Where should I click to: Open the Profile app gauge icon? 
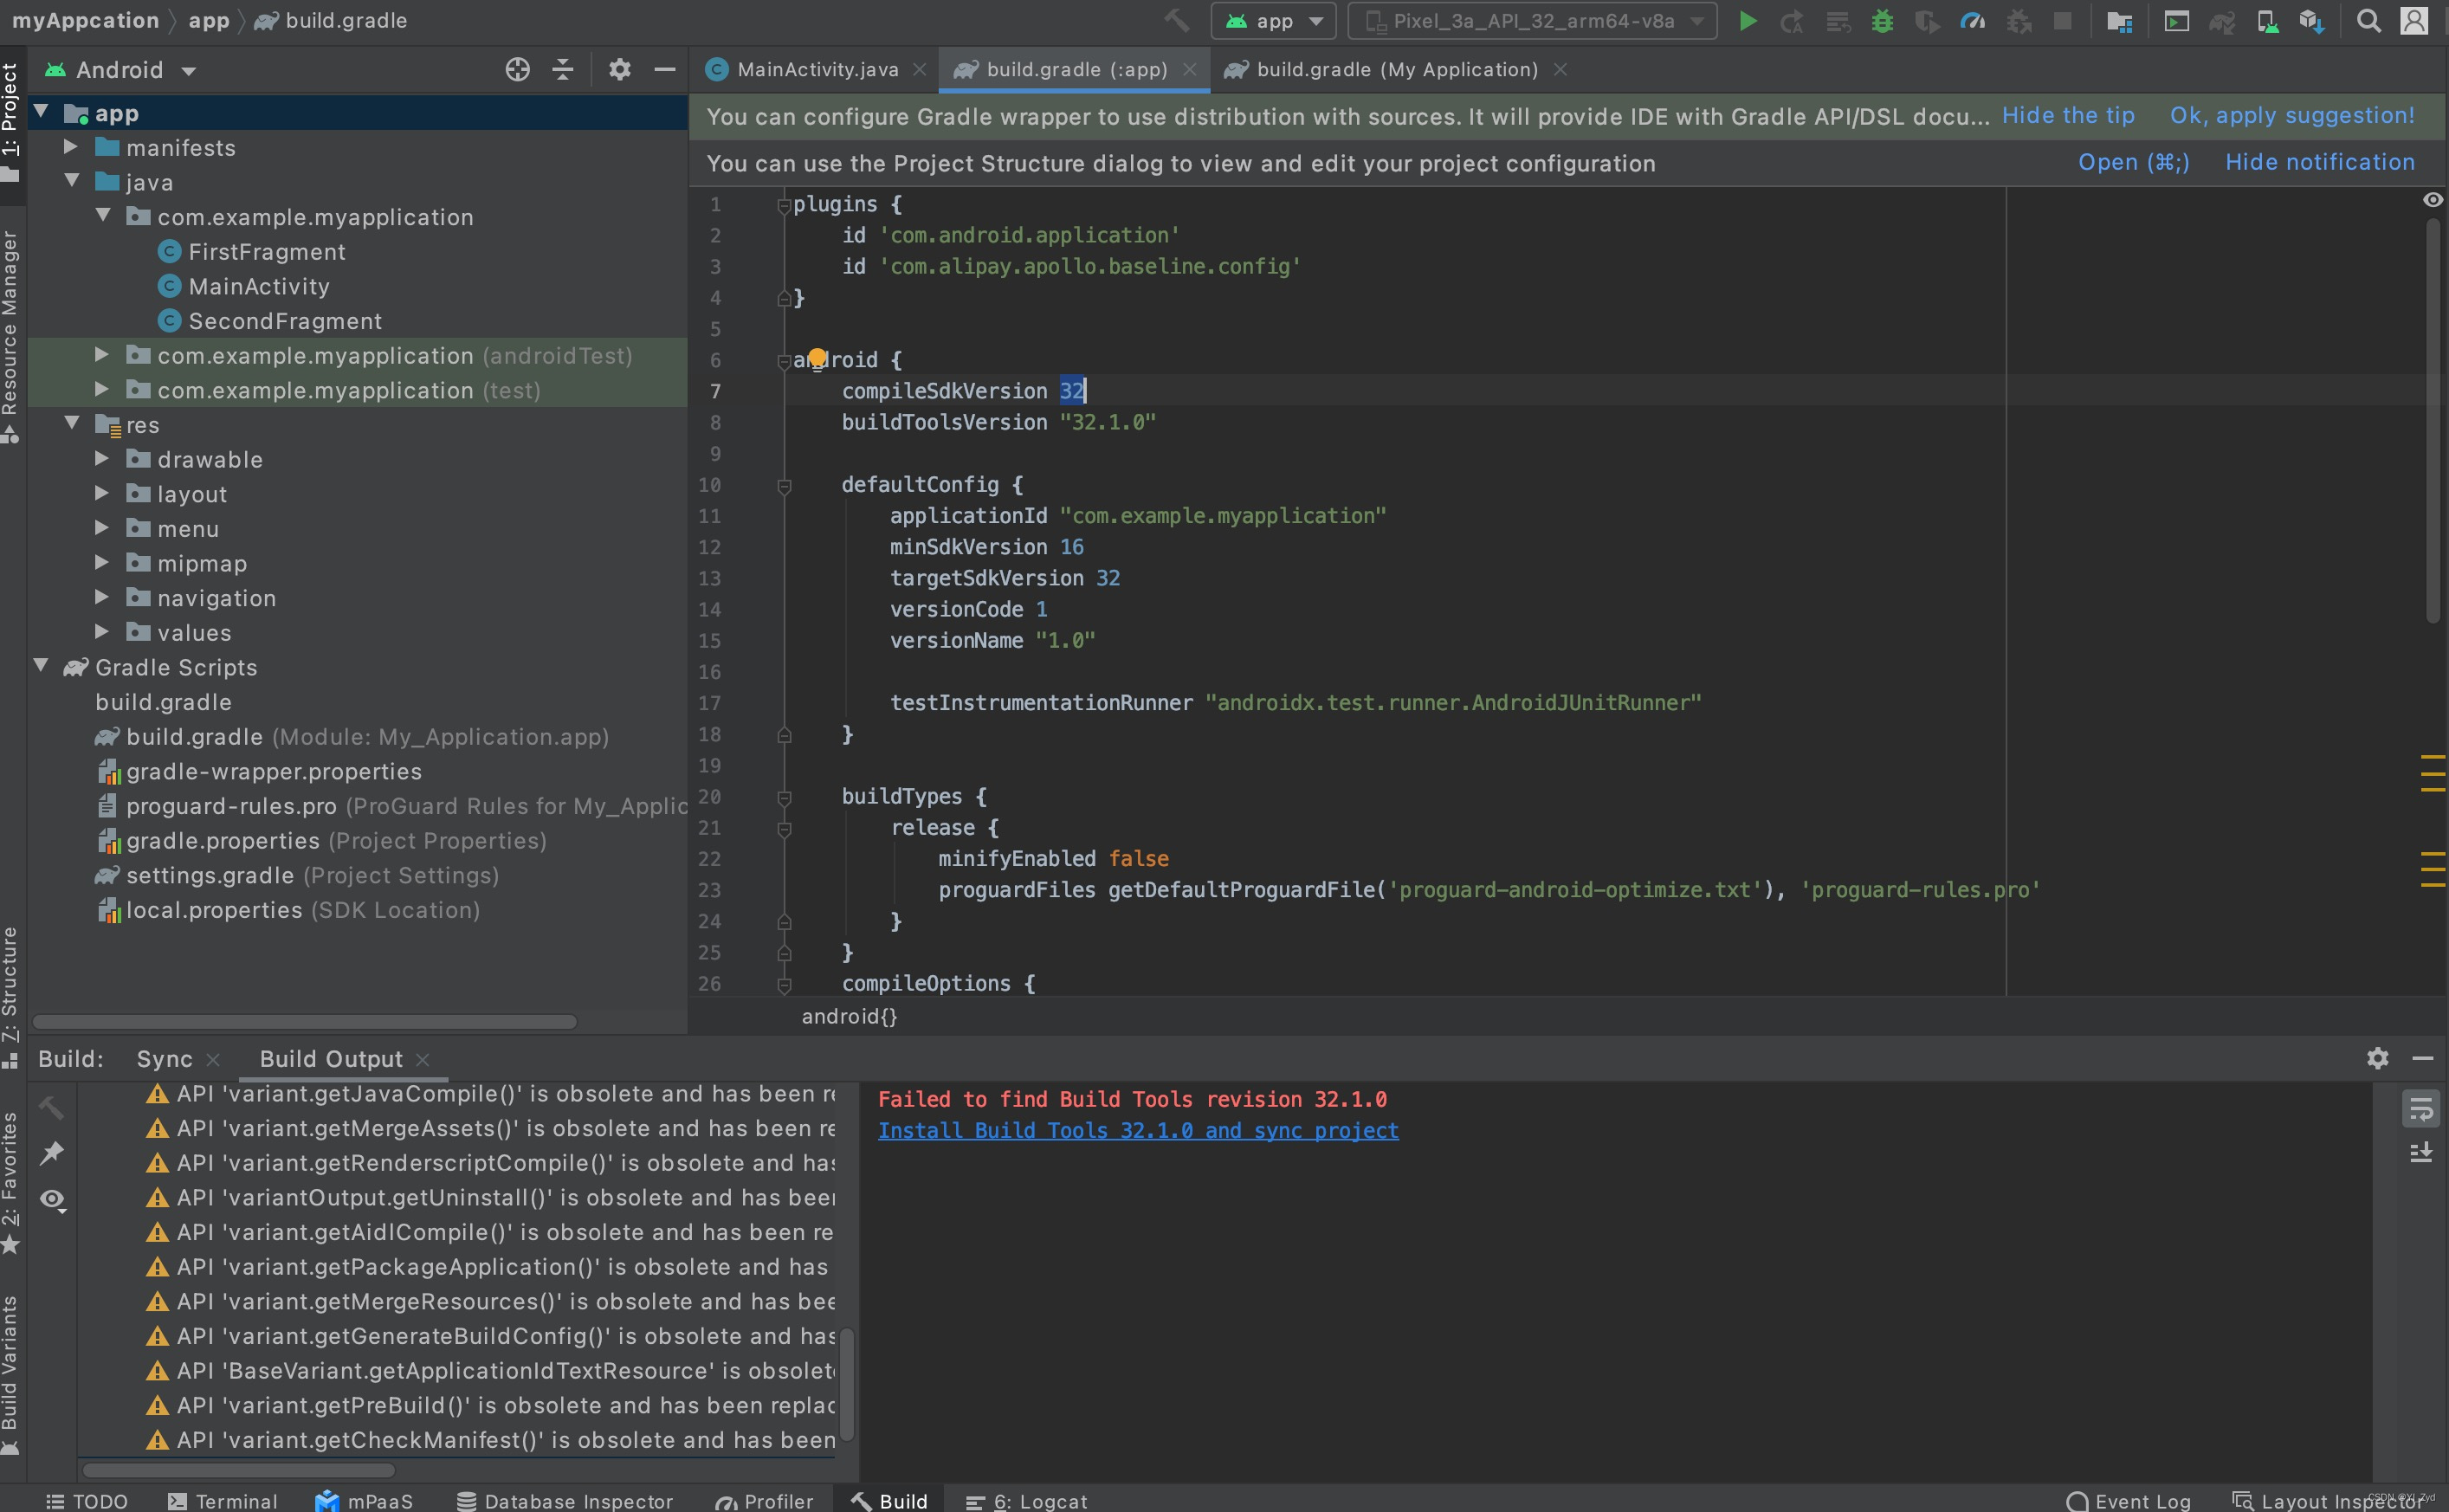pos(1971,21)
